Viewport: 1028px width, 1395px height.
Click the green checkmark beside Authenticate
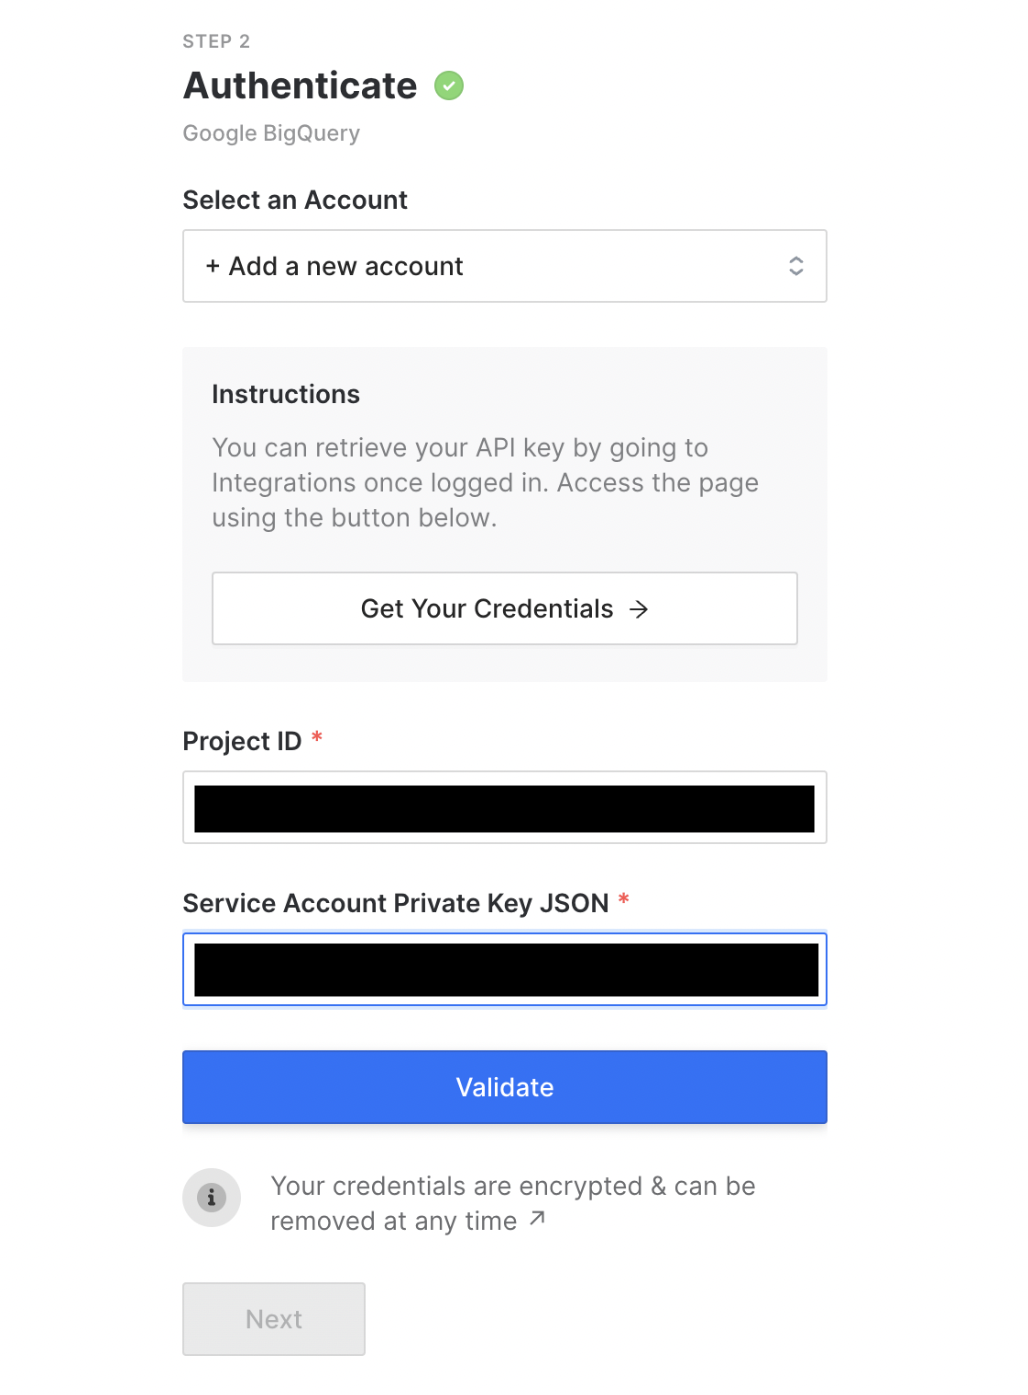449,86
